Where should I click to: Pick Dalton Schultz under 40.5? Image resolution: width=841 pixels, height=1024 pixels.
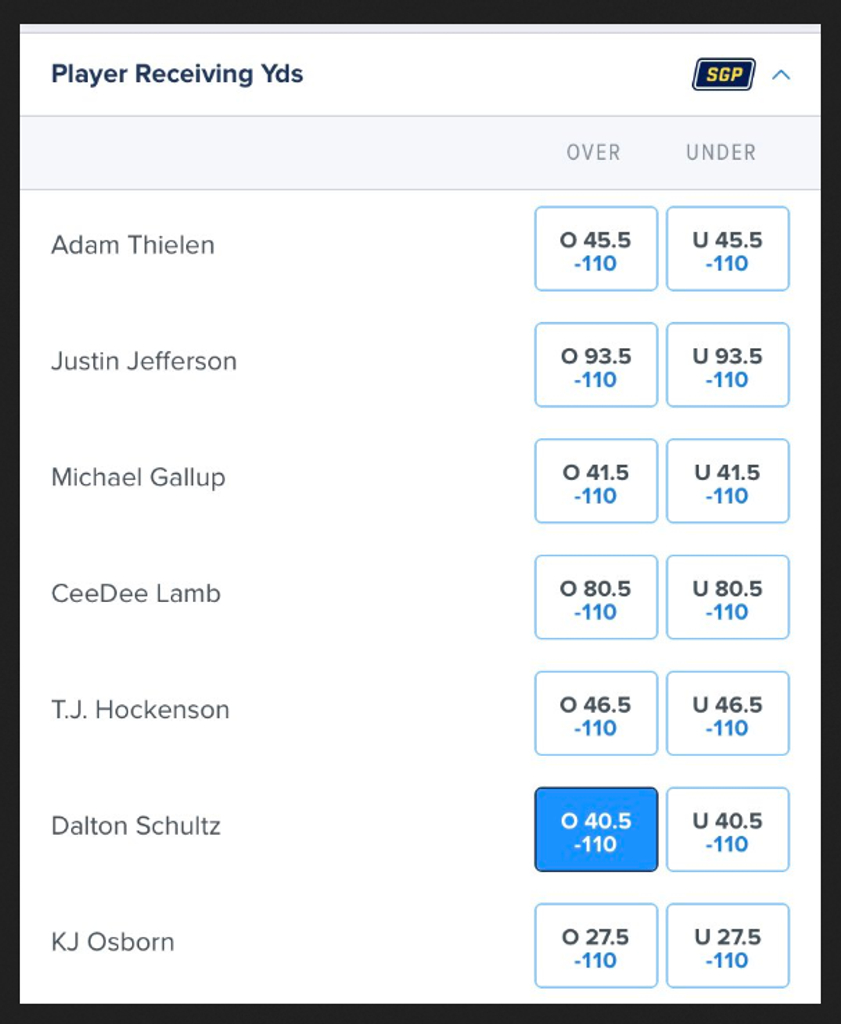[727, 830]
